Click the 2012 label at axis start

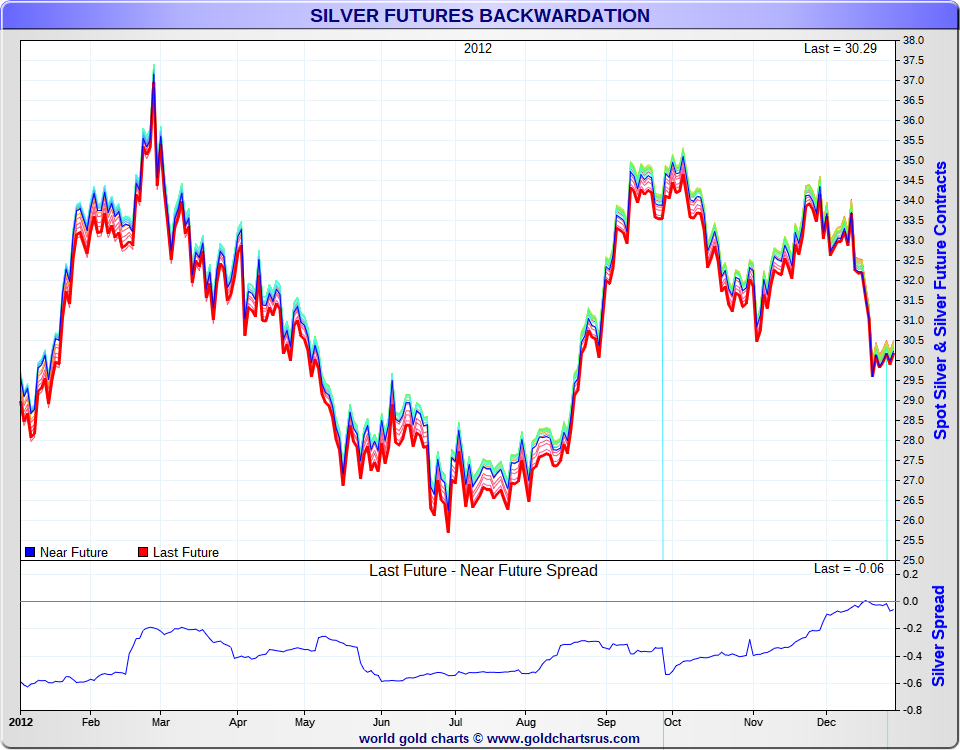click(21, 722)
